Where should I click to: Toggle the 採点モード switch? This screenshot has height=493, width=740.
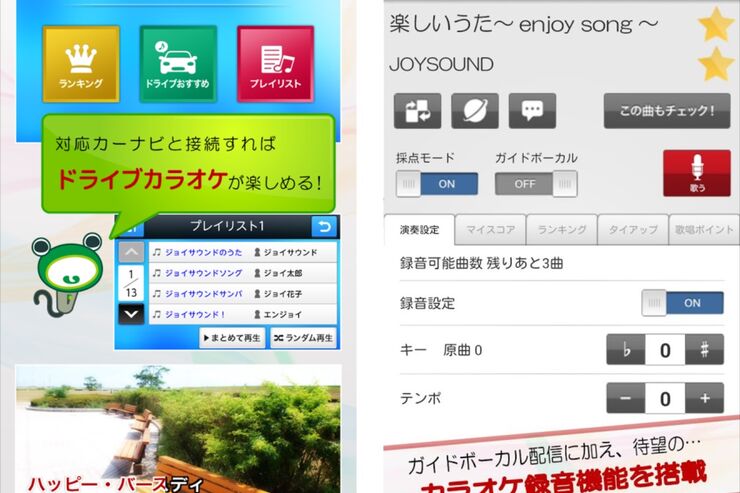click(437, 184)
